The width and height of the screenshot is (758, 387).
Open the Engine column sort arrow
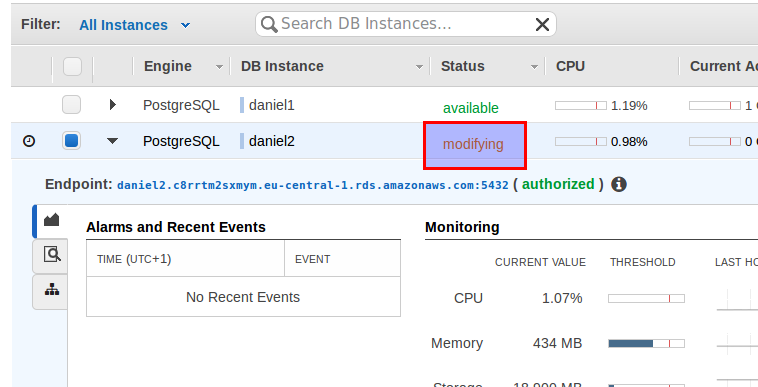(x=219, y=67)
